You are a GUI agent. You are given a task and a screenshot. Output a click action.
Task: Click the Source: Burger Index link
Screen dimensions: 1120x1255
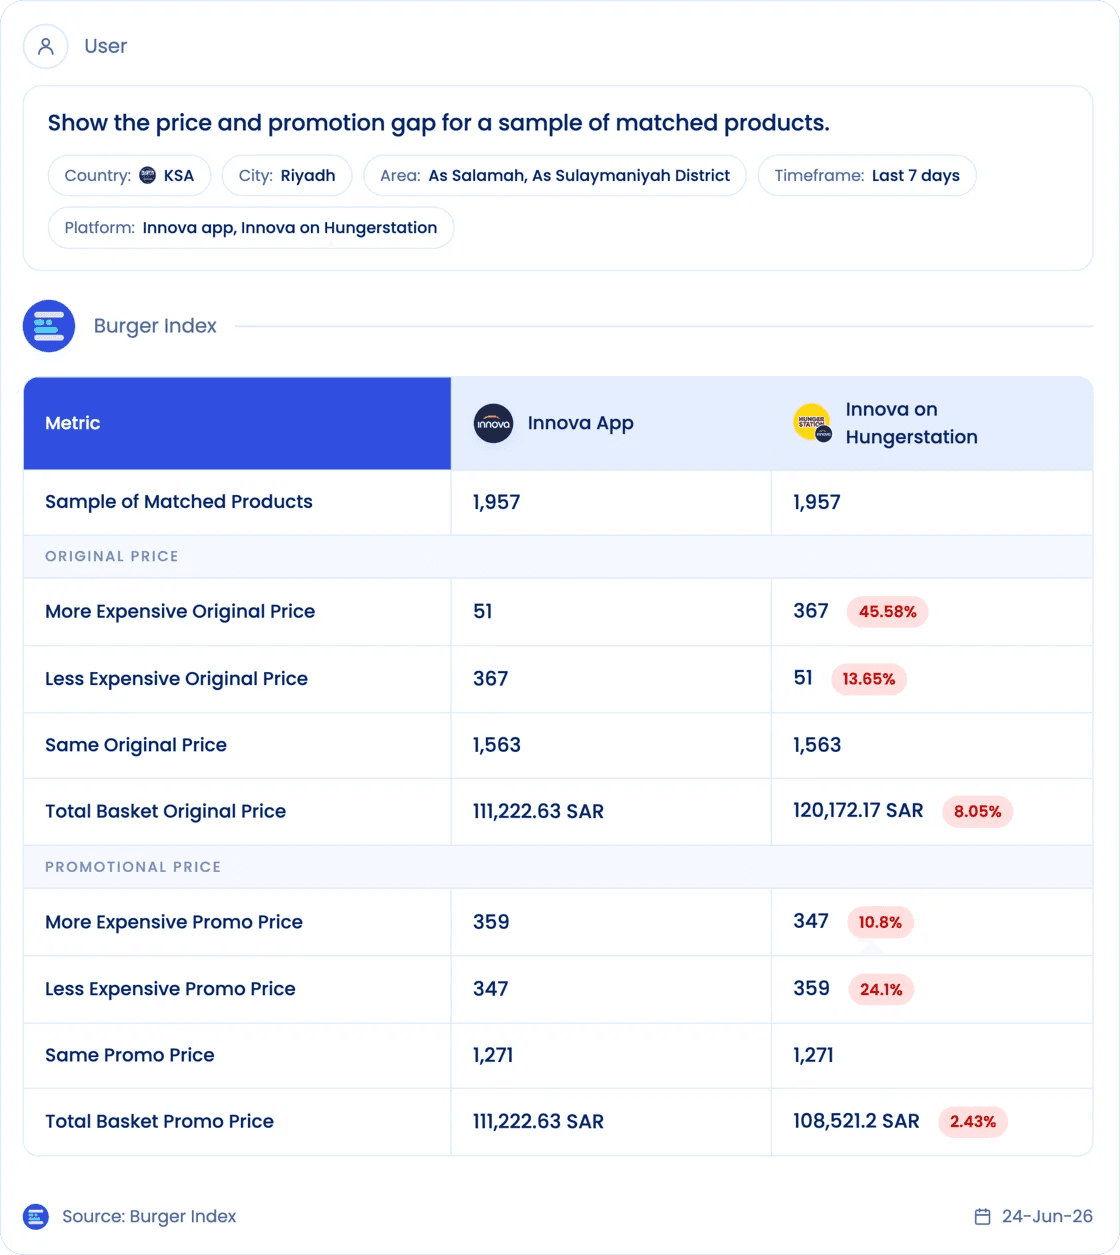pos(149,1216)
